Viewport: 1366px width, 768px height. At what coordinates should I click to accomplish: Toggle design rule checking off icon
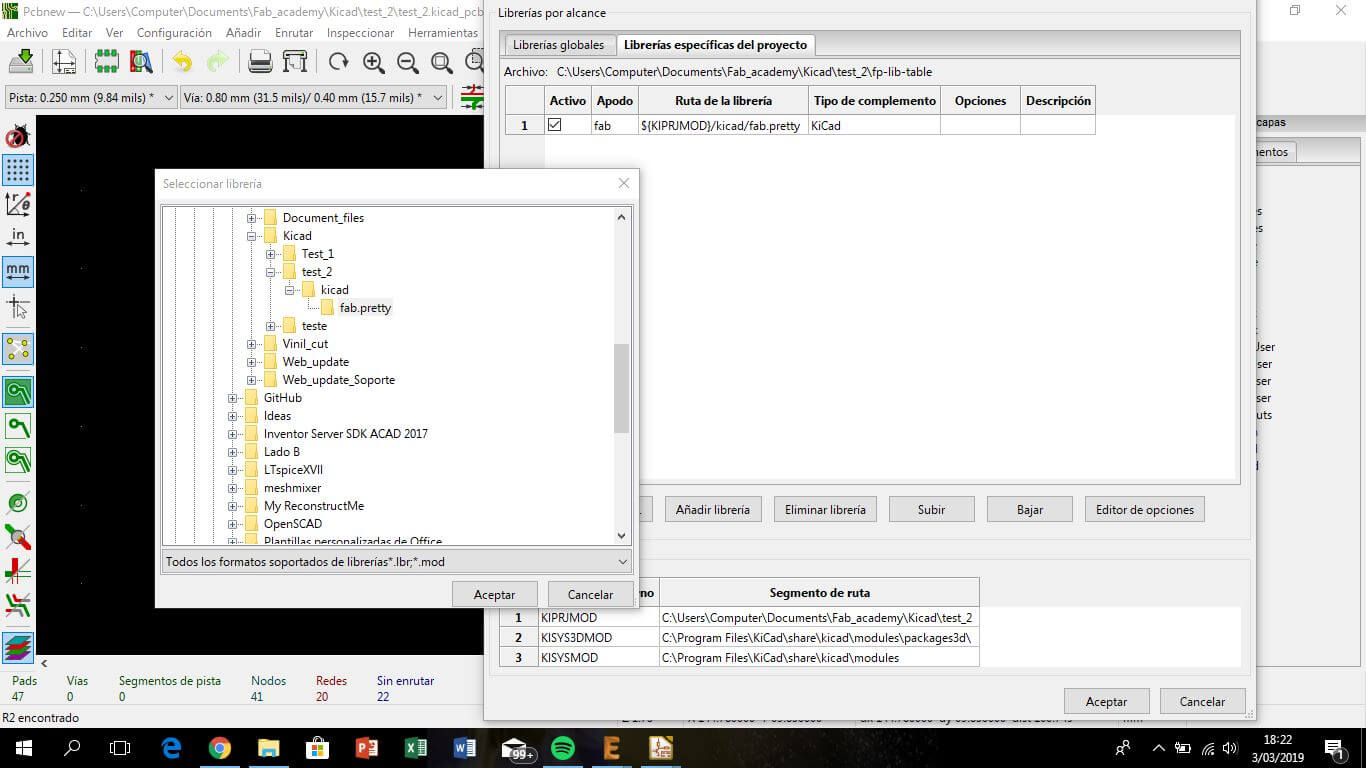coord(18,136)
